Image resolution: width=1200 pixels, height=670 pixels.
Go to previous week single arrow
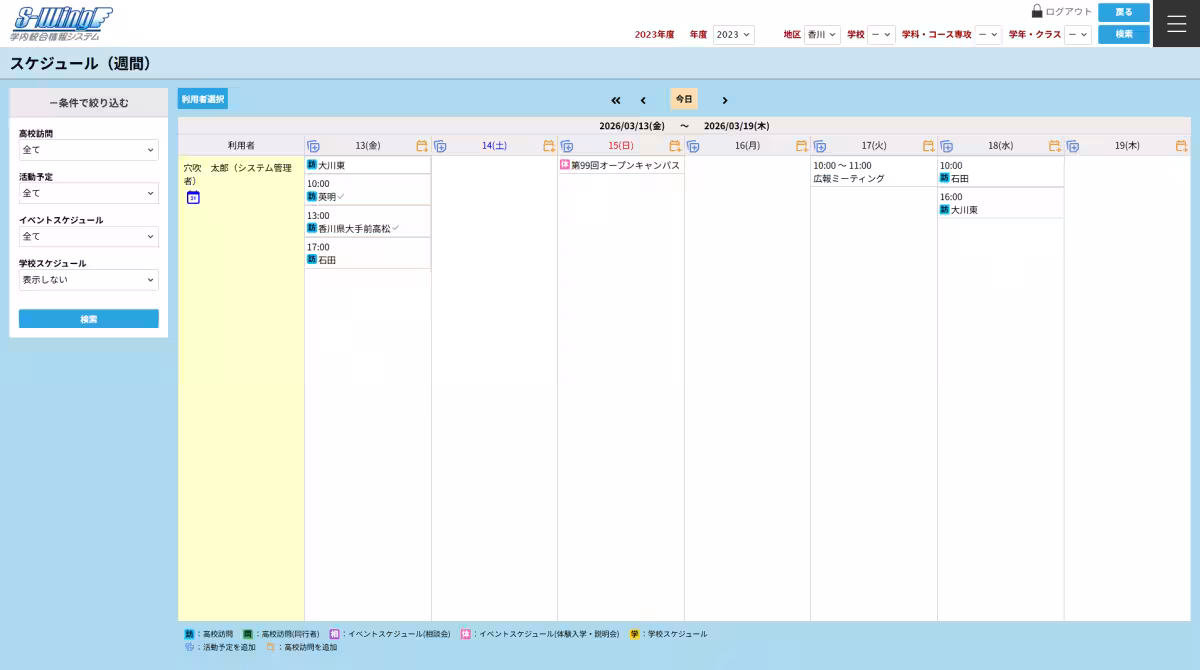click(x=643, y=100)
